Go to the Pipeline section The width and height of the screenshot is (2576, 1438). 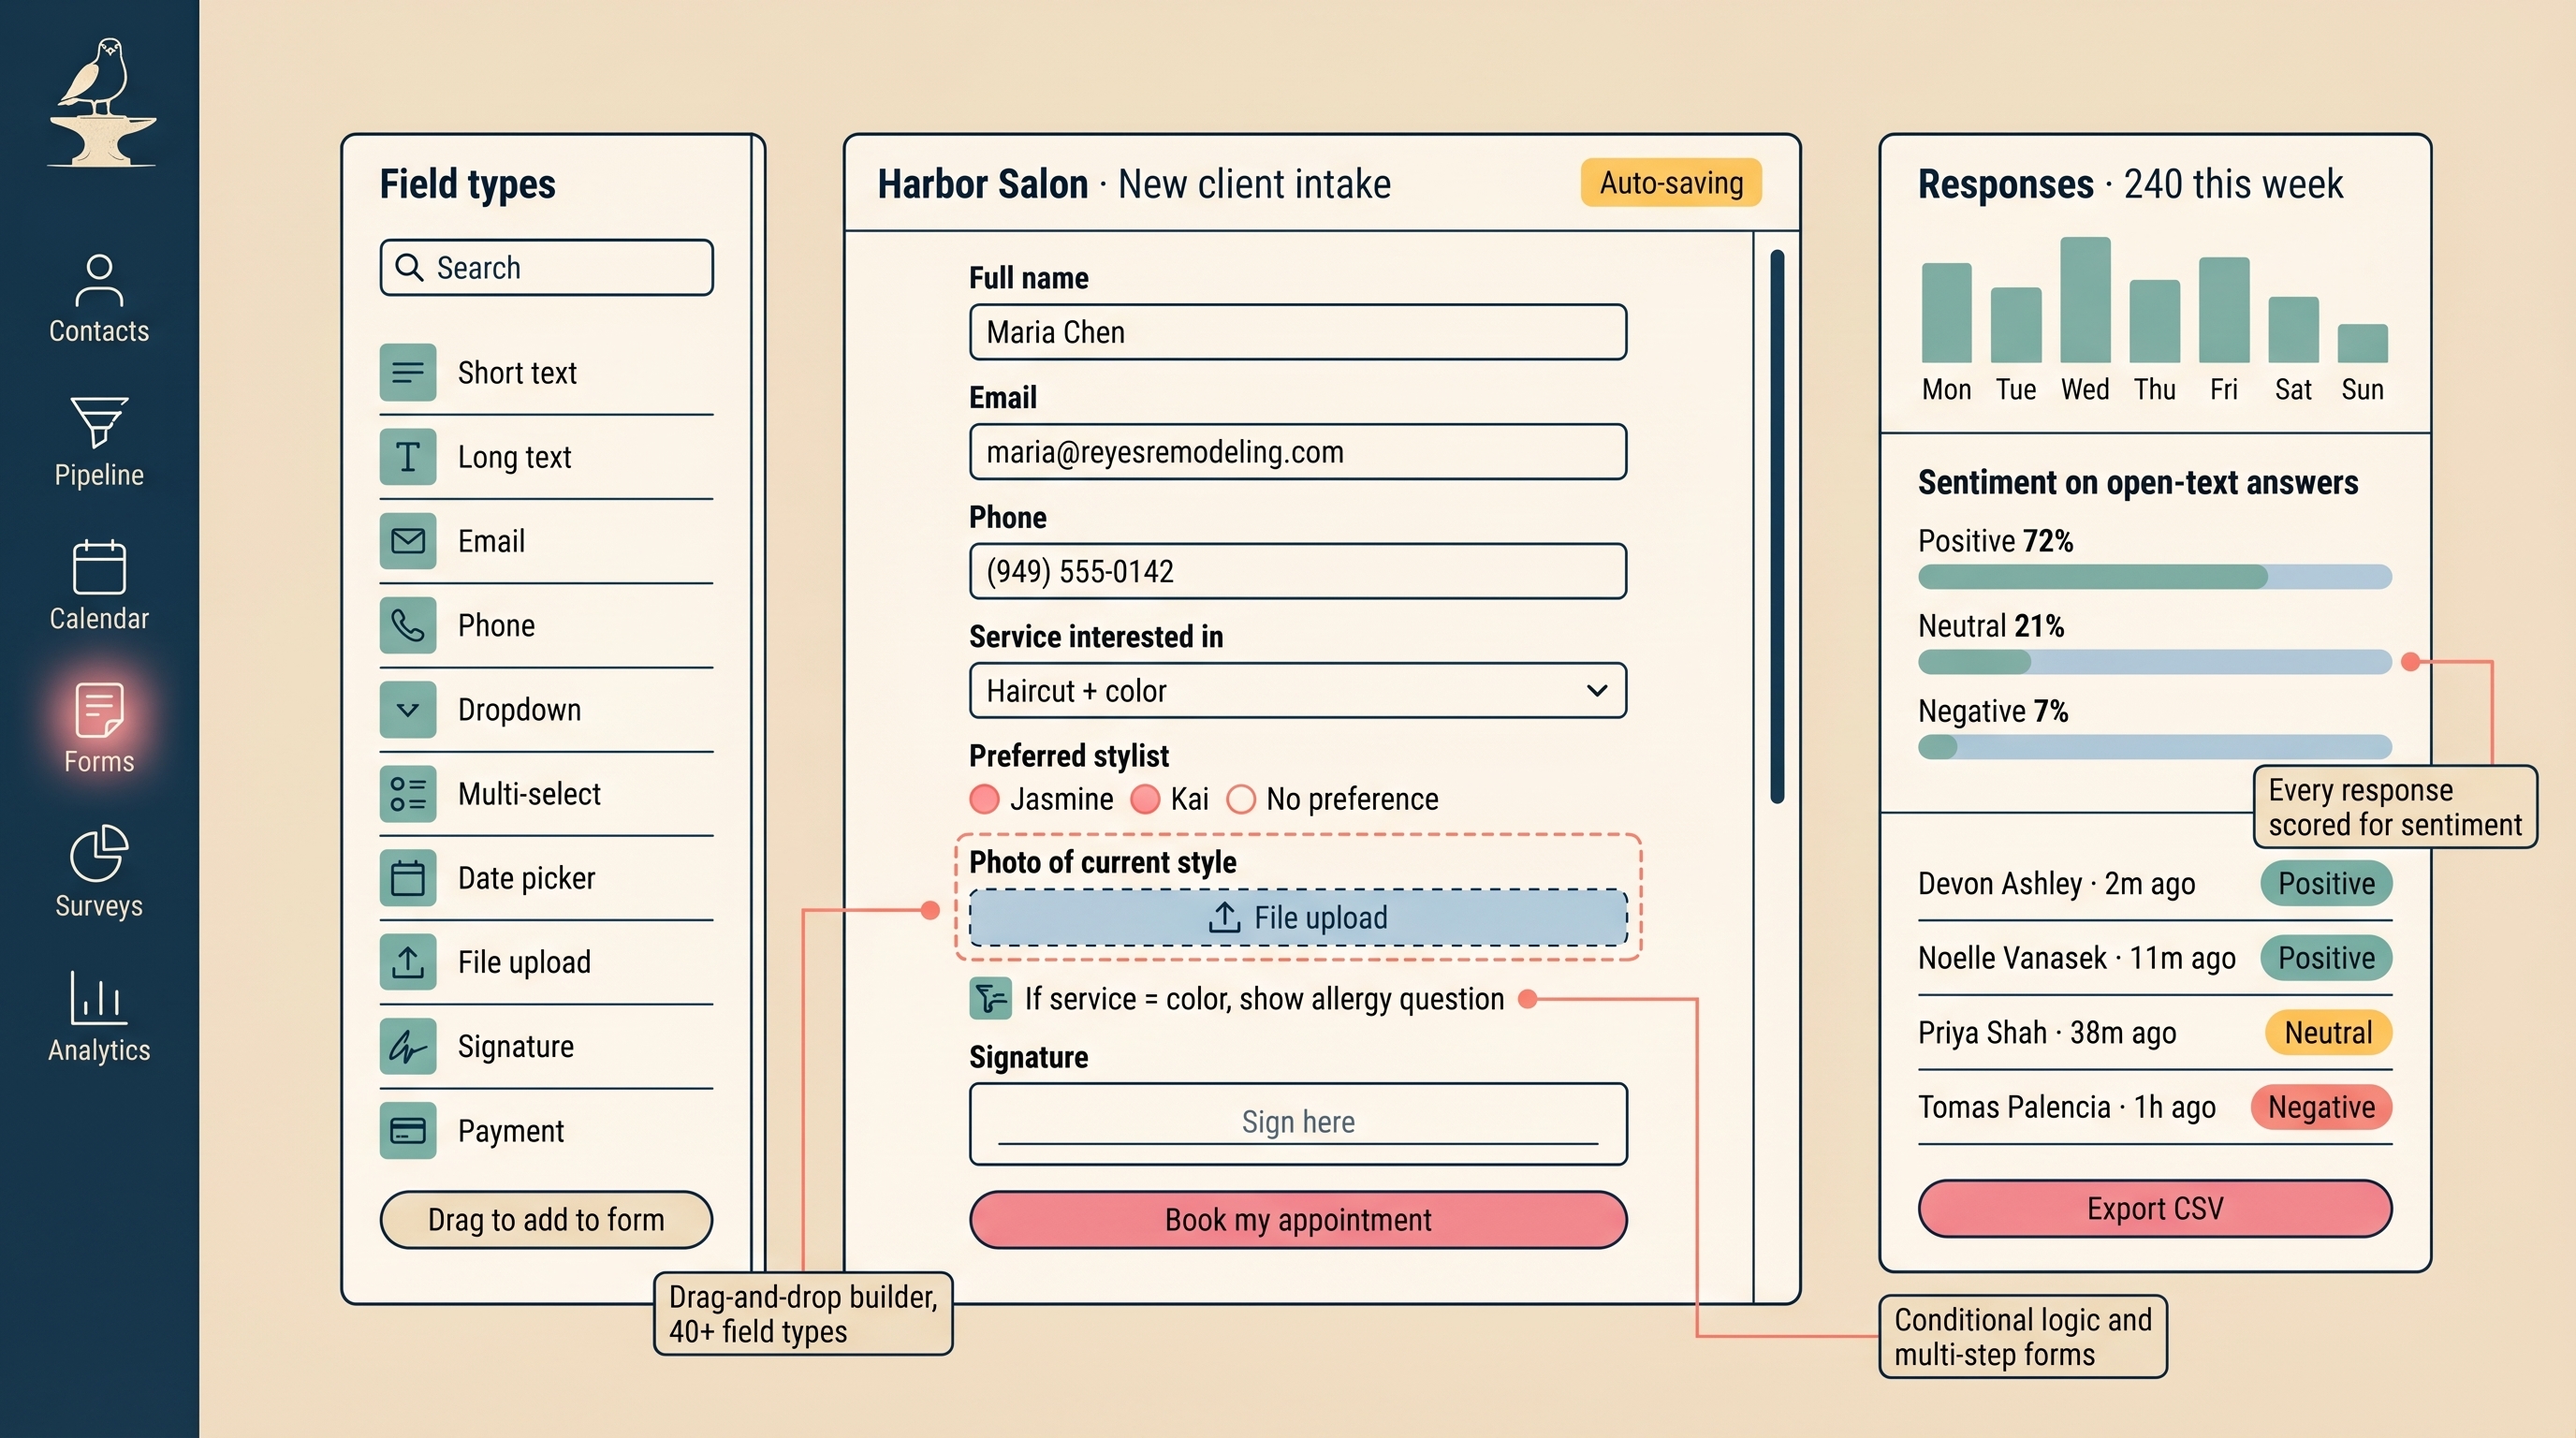pyautogui.click(x=99, y=442)
